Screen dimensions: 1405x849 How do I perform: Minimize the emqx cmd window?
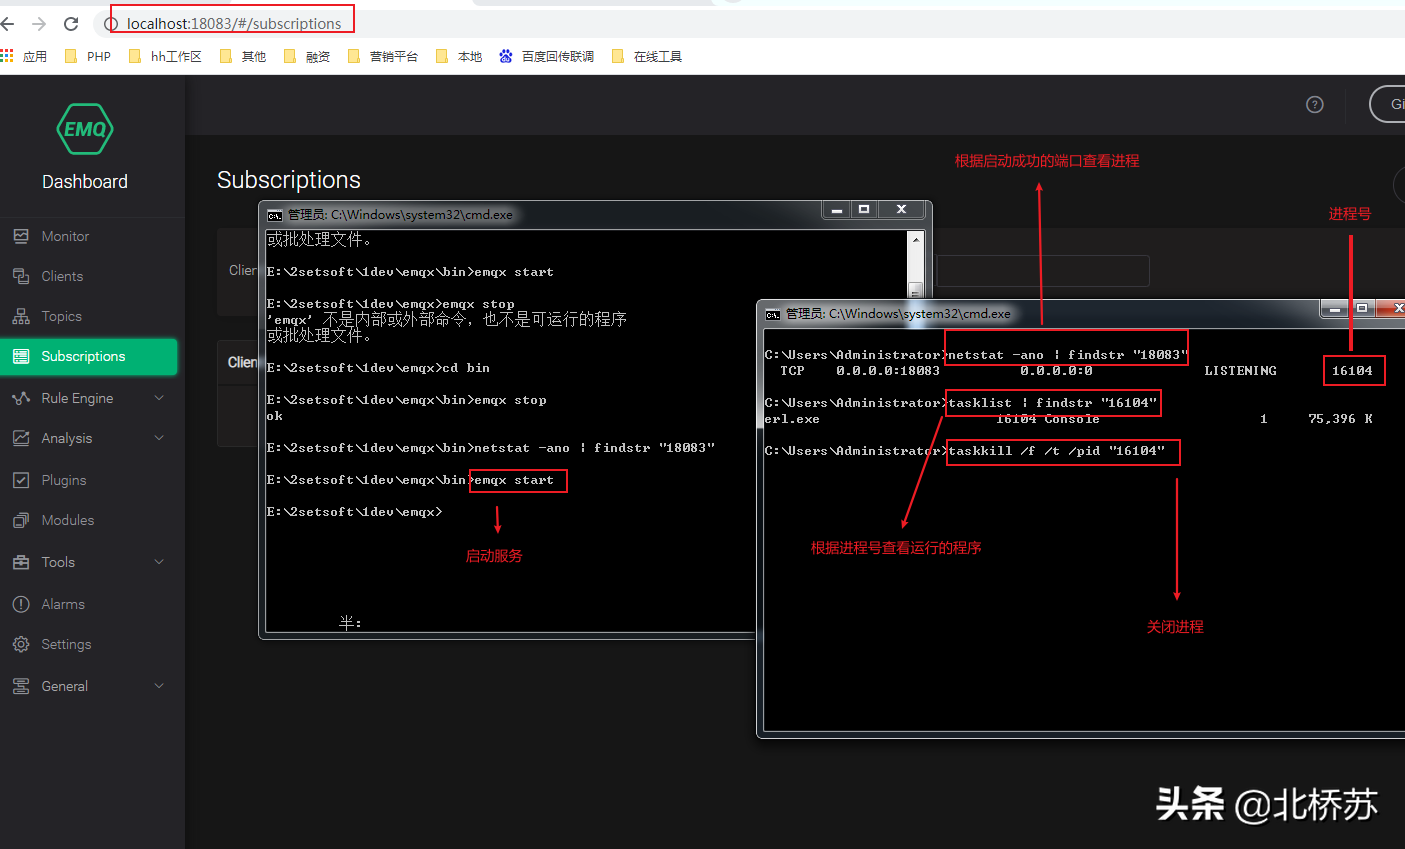point(837,210)
